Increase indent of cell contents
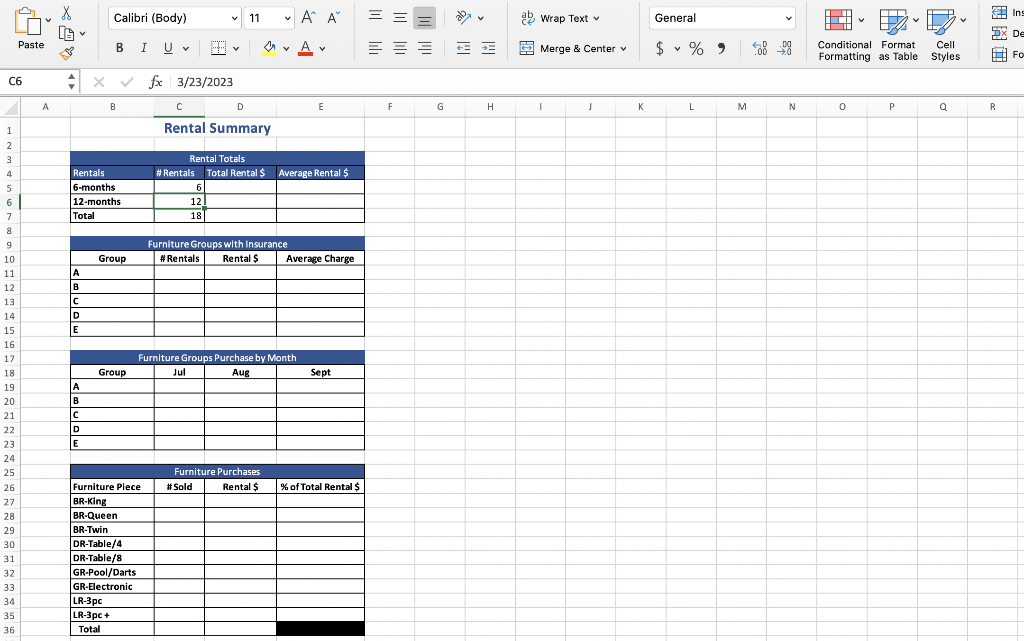This screenshot has height=641, width=1024. (x=488, y=48)
